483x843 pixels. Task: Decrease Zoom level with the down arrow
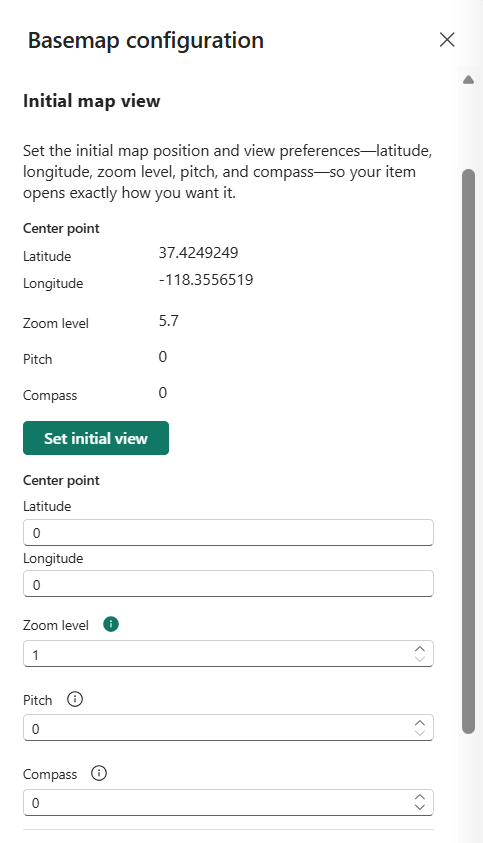click(x=420, y=659)
